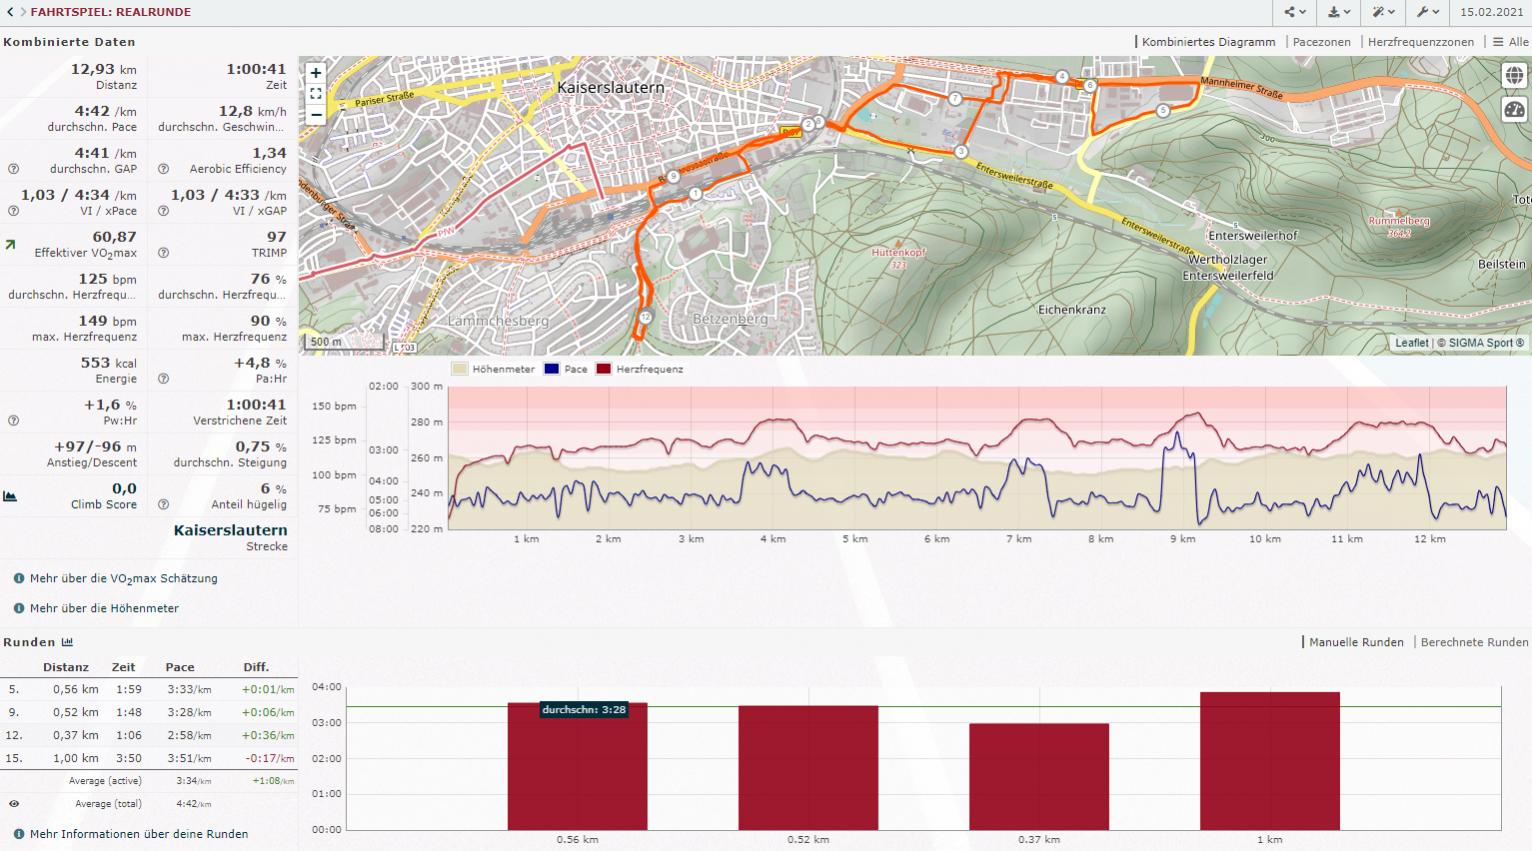The height and width of the screenshot is (851, 1532).
Task: Toggle fullscreen map view
Action: coord(316,94)
